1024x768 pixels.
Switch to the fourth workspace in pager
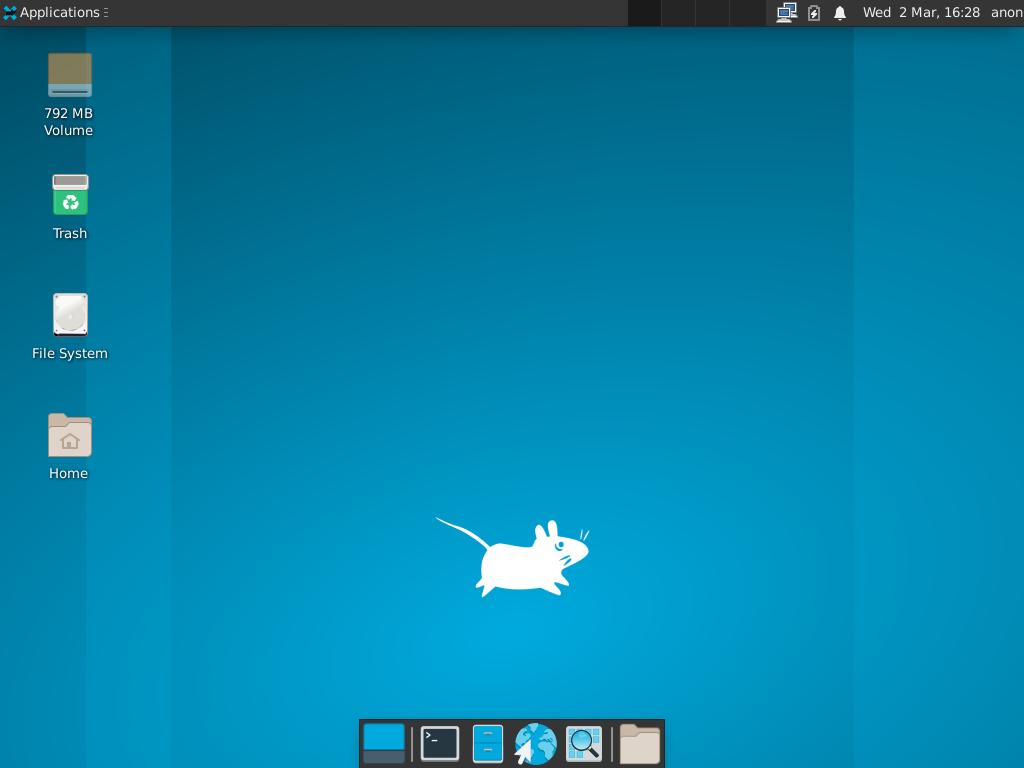point(746,13)
